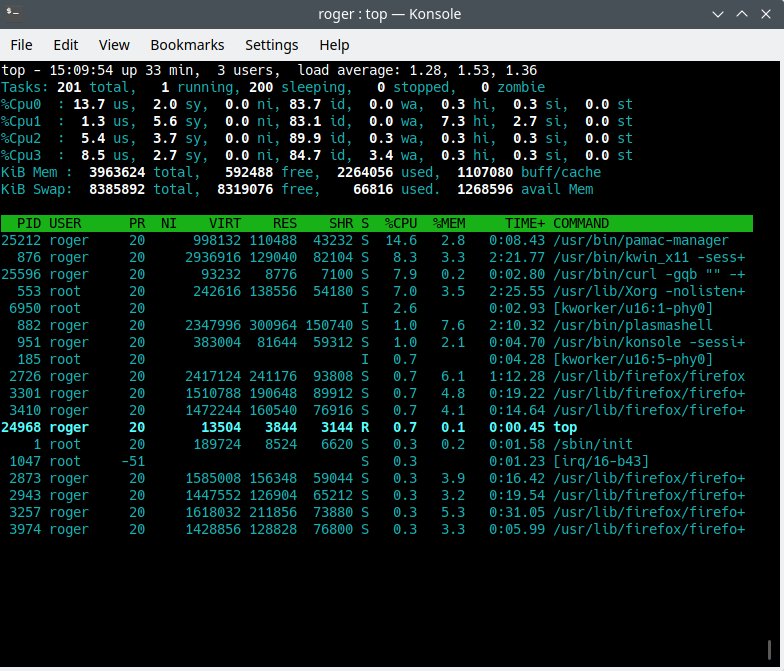Open the Edit menu
The width and height of the screenshot is (784, 671).
coord(66,45)
